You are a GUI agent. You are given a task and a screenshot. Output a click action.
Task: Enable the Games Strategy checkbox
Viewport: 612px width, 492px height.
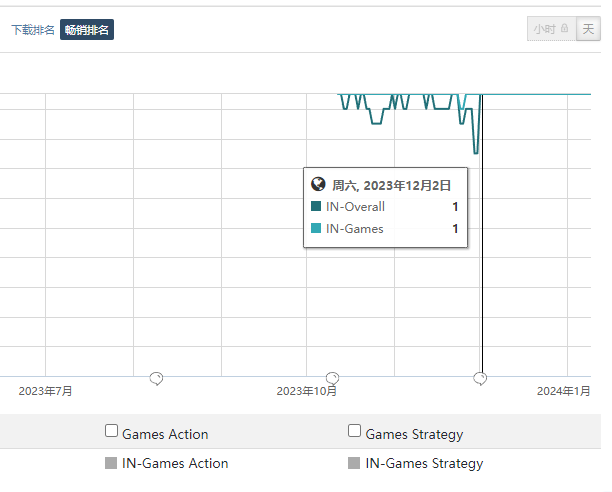(x=354, y=431)
